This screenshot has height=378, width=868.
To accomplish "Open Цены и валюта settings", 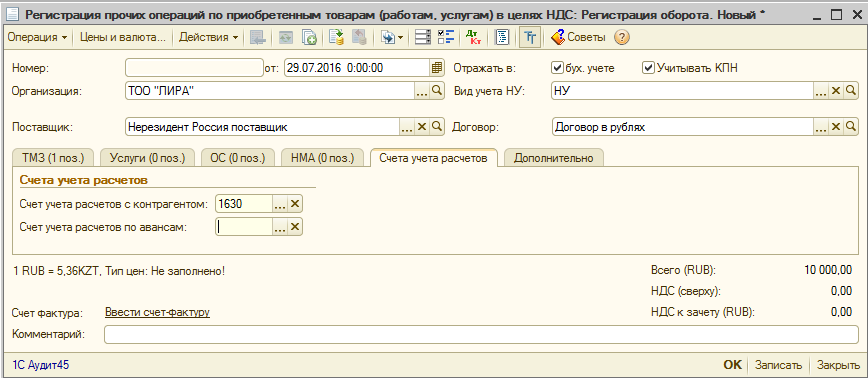I will 123,38.
